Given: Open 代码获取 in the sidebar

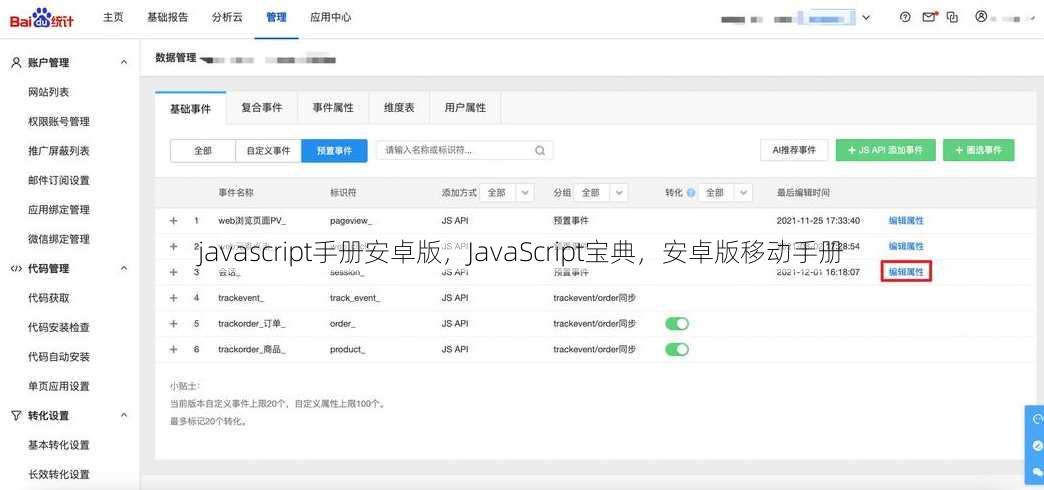Looking at the screenshot, I should pos(49,298).
